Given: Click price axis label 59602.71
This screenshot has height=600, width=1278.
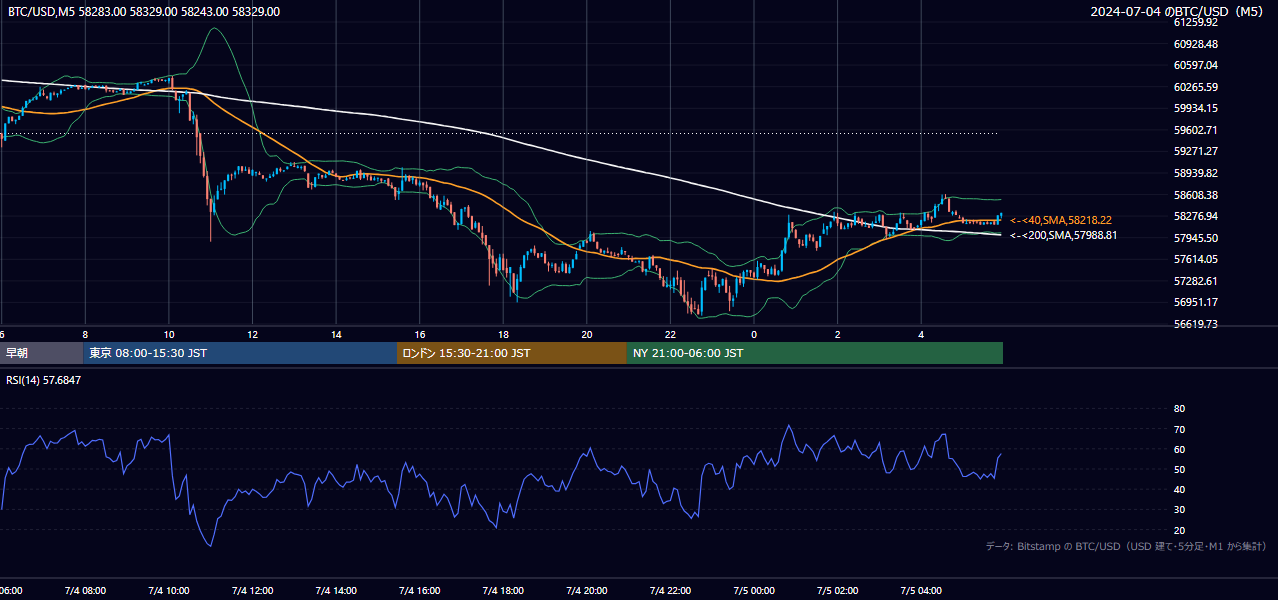Looking at the screenshot, I should (1196, 130).
